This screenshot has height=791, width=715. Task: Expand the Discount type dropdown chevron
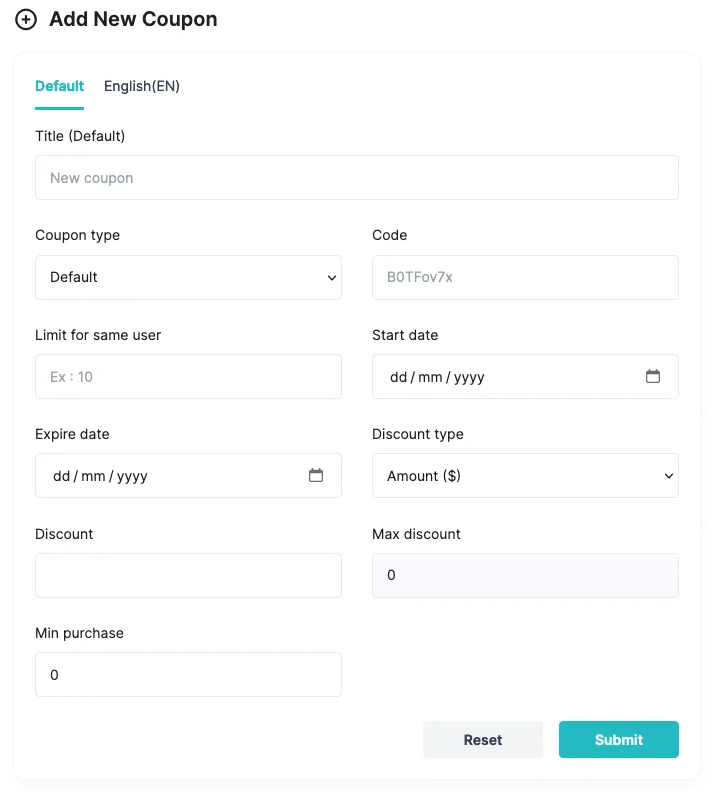(x=669, y=476)
